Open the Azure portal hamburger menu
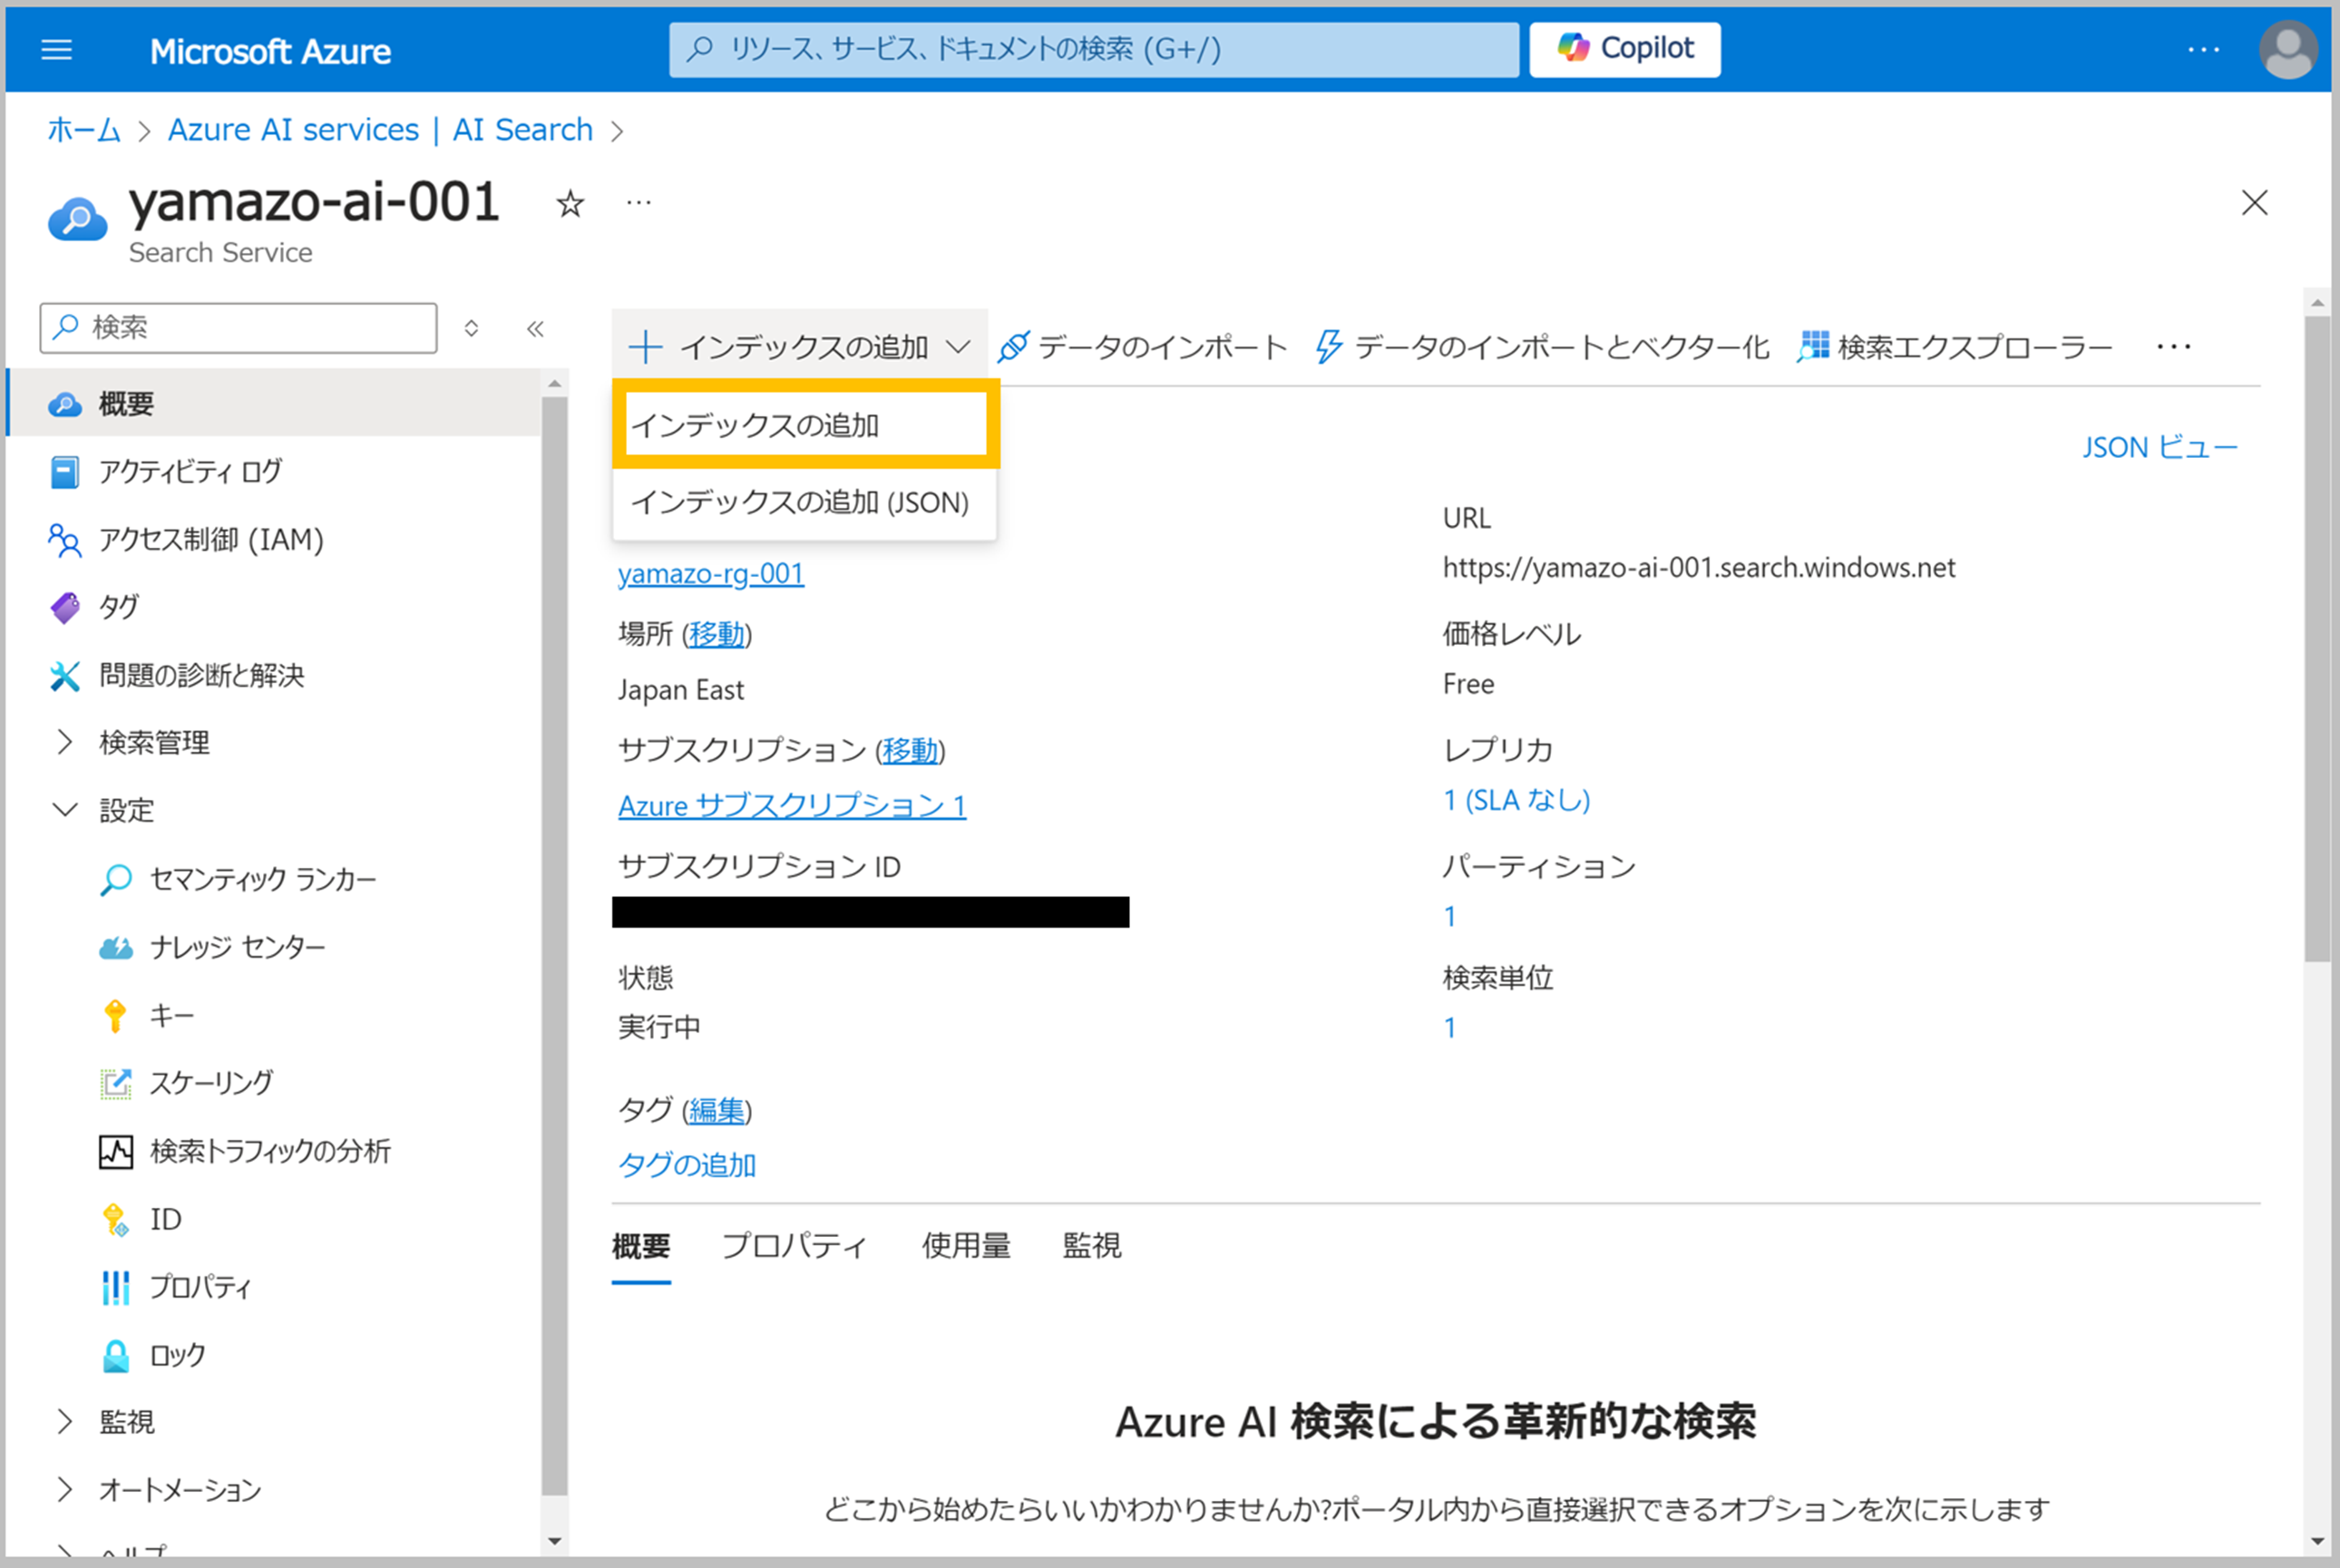 (x=57, y=49)
